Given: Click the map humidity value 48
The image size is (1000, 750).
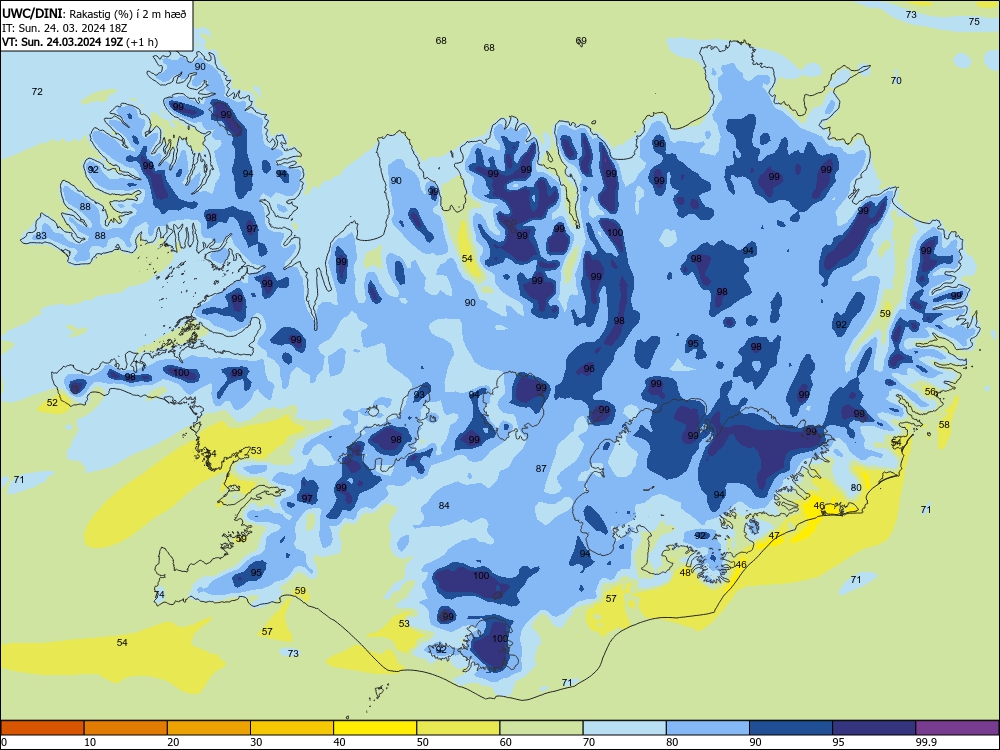Looking at the screenshot, I should click(685, 573).
